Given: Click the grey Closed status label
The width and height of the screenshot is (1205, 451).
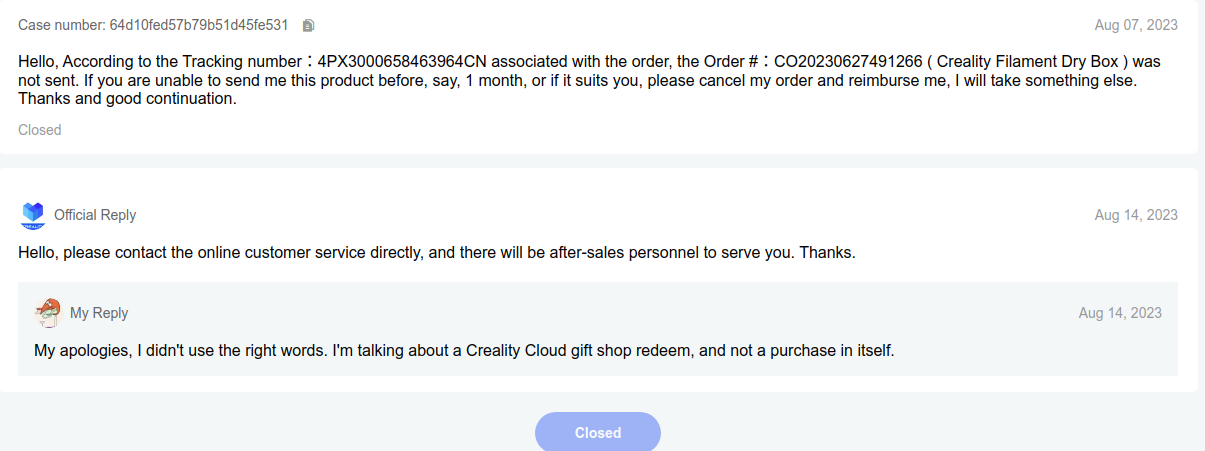Looking at the screenshot, I should [x=40, y=130].
